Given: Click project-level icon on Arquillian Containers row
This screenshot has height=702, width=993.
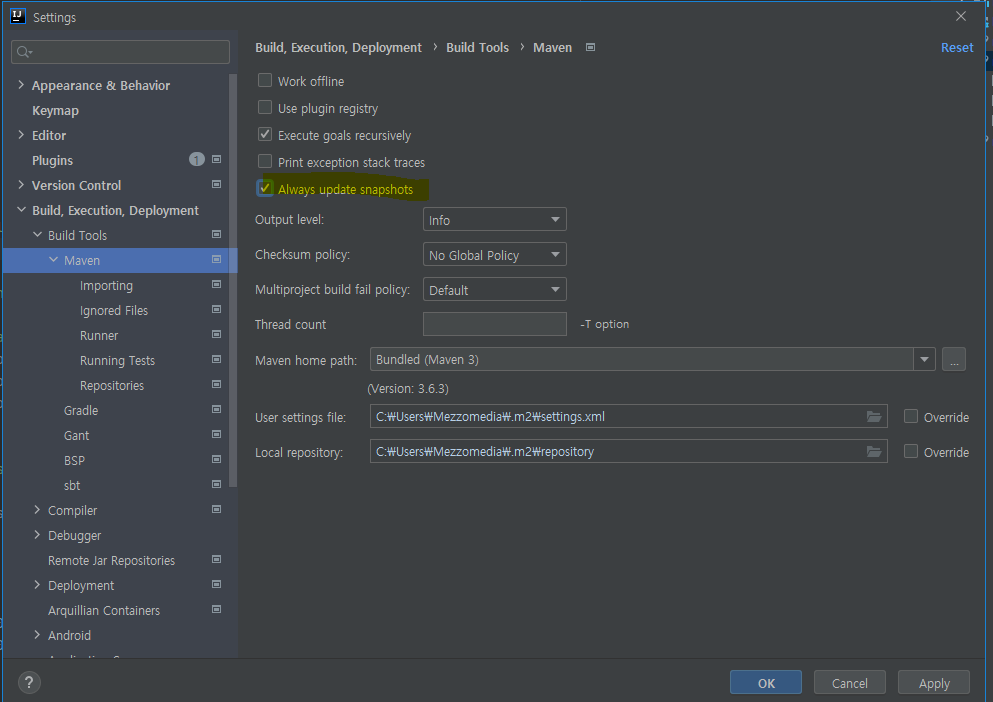Looking at the screenshot, I should [217, 609].
